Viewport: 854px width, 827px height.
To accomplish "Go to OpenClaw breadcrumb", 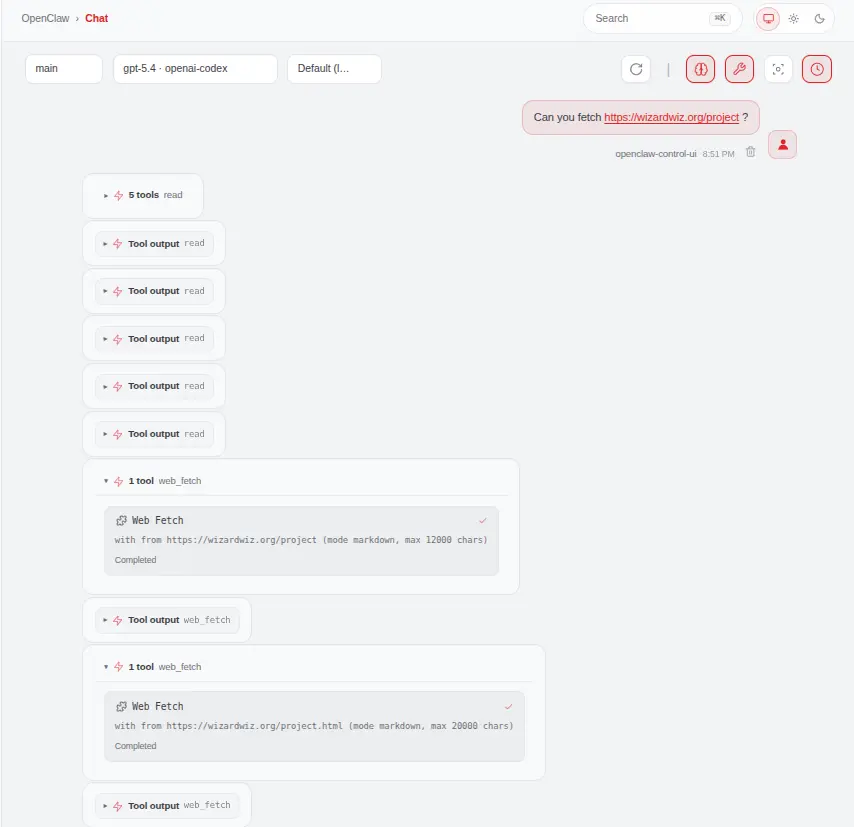I will pos(45,18).
